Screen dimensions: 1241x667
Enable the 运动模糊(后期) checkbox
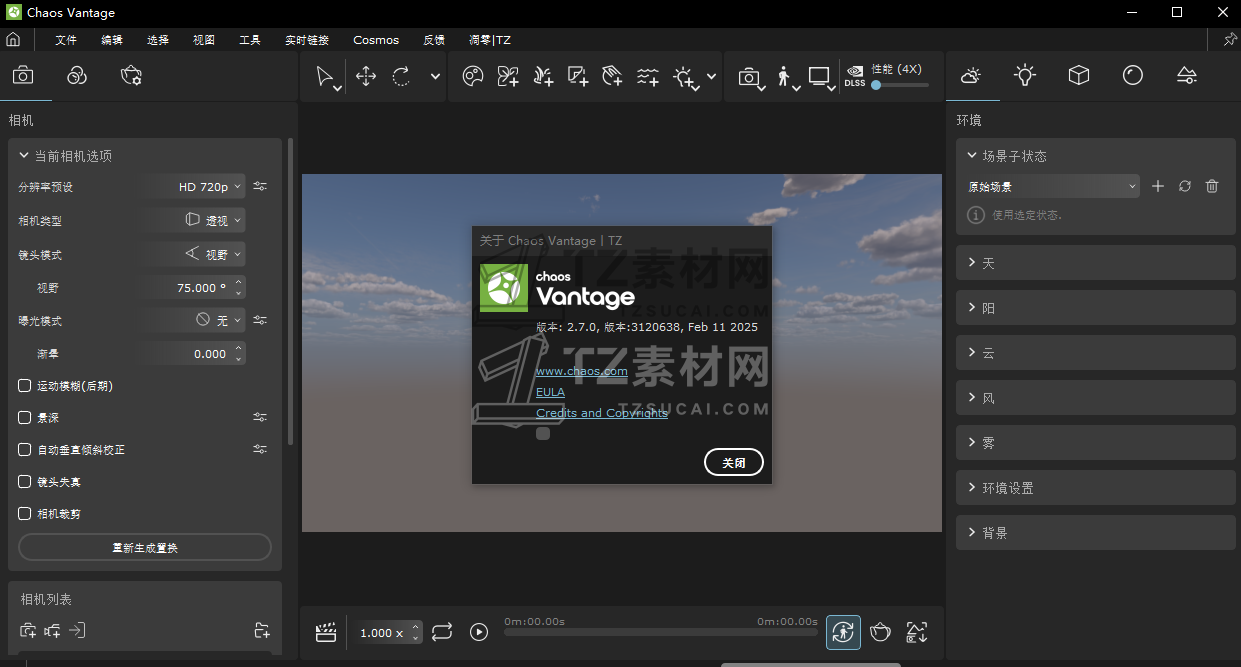[x=25, y=386]
